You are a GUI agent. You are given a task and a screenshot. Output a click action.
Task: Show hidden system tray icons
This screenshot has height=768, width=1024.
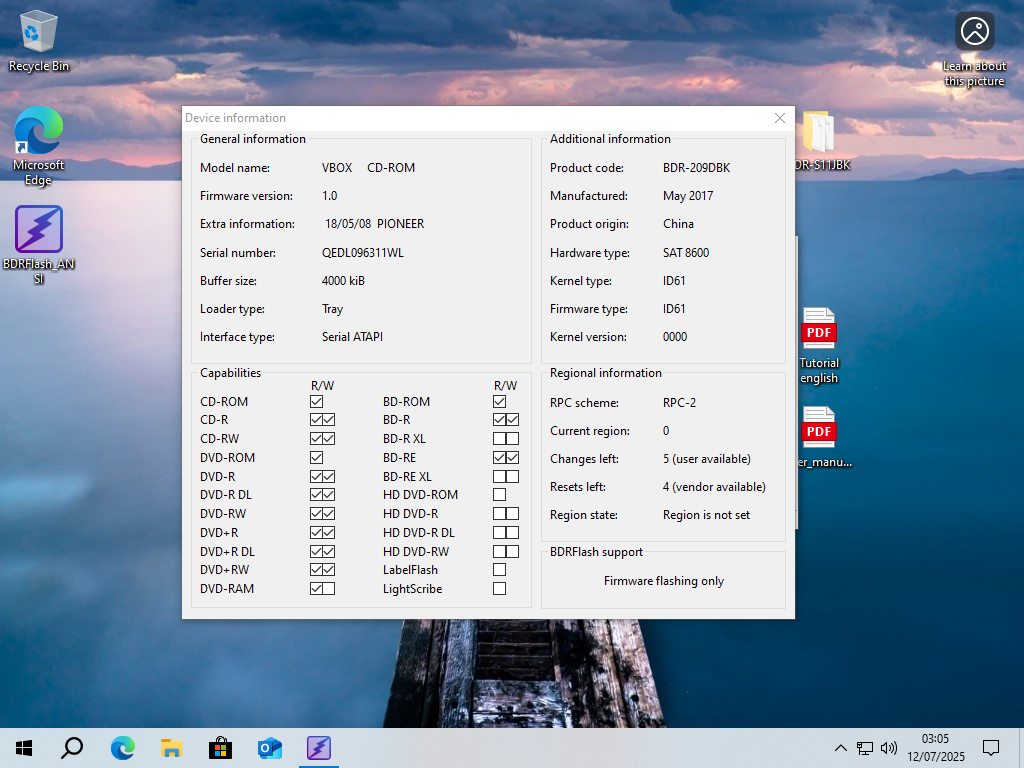pyautogui.click(x=840, y=748)
